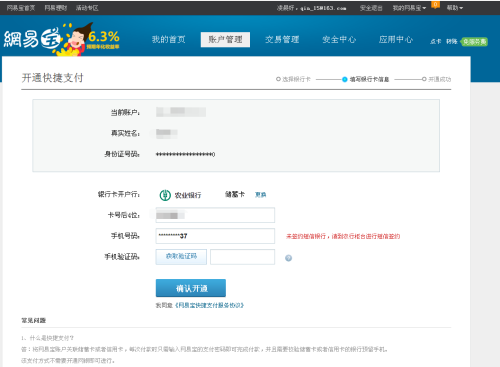Go to 我的首页 tab

(169, 39)
